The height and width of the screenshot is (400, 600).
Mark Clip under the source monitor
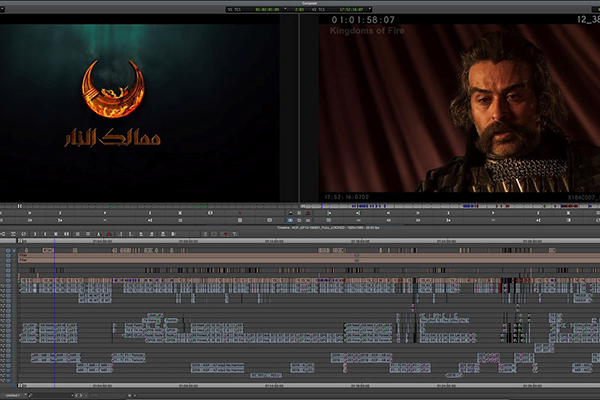[180, 213]
